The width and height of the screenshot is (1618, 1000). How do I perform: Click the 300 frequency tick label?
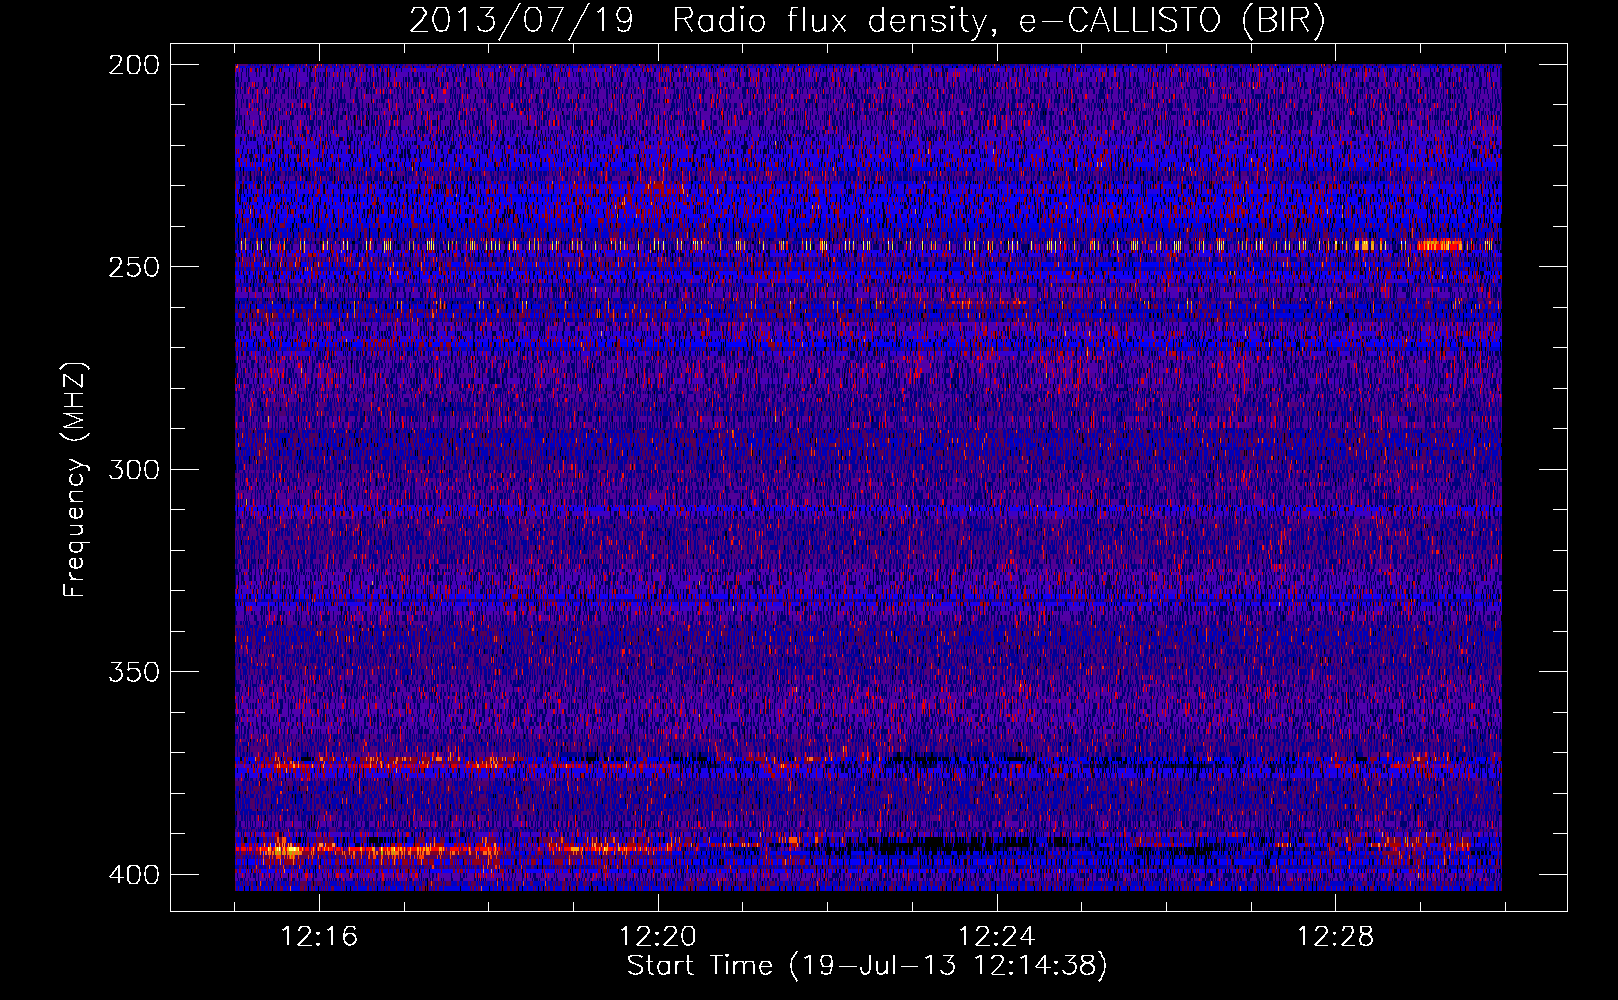(134, 469)
